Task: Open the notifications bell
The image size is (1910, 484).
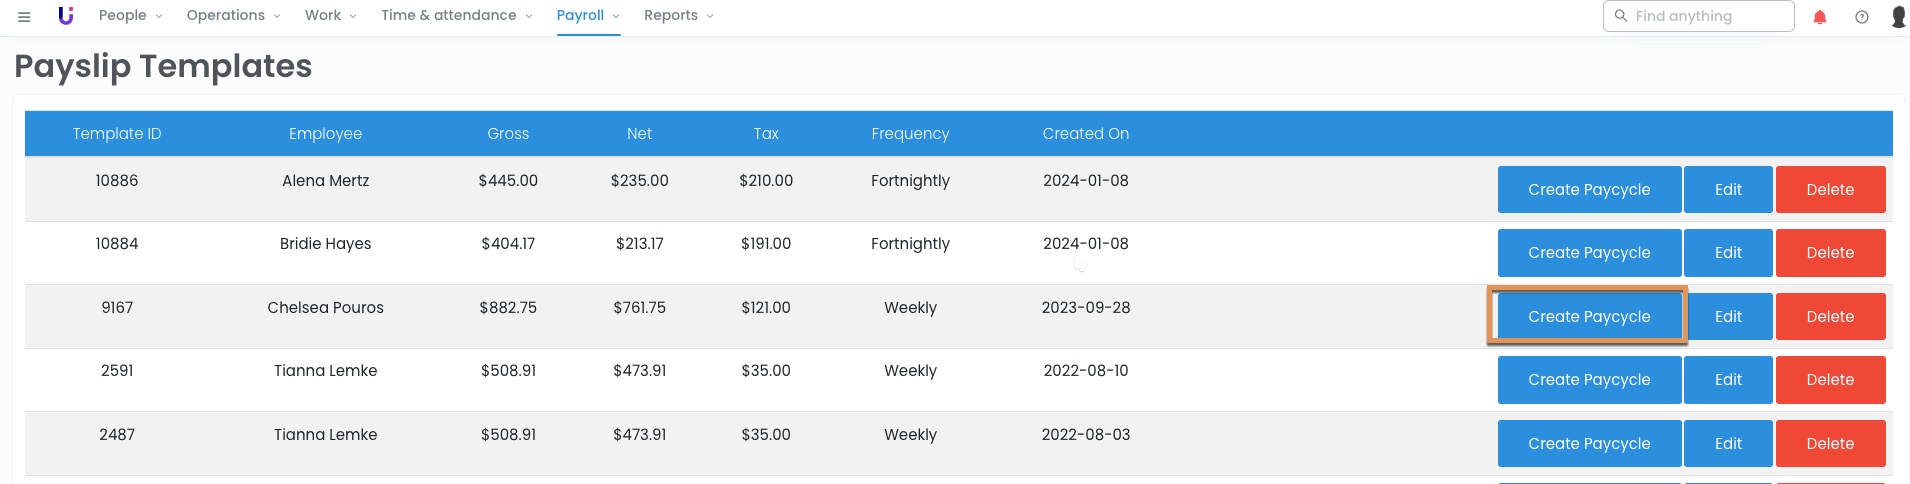Action: [x=1820, y=17]
